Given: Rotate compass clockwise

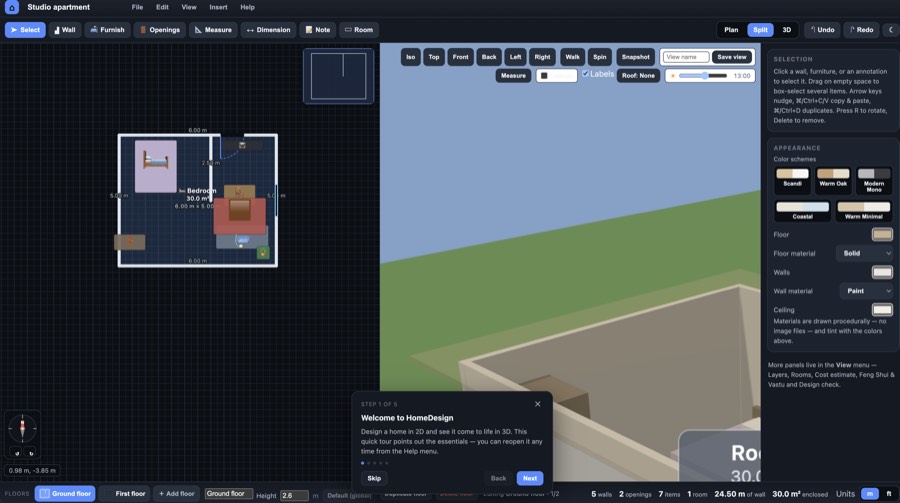Looking at the screenshot, I should tap(30, 453).
